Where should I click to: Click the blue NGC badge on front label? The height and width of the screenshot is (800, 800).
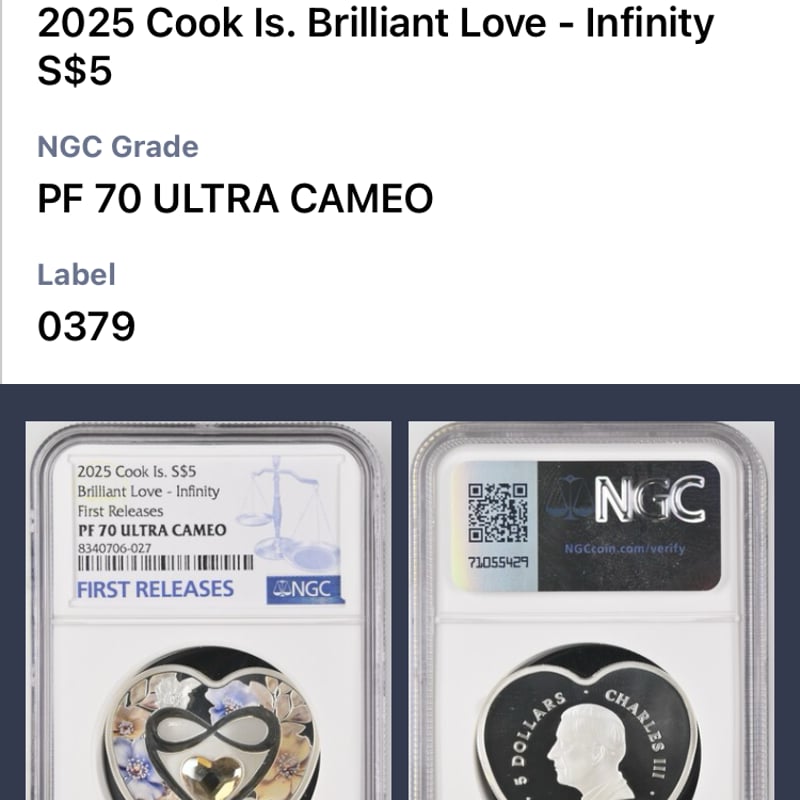pyautogui.click(x=305, y=590)
